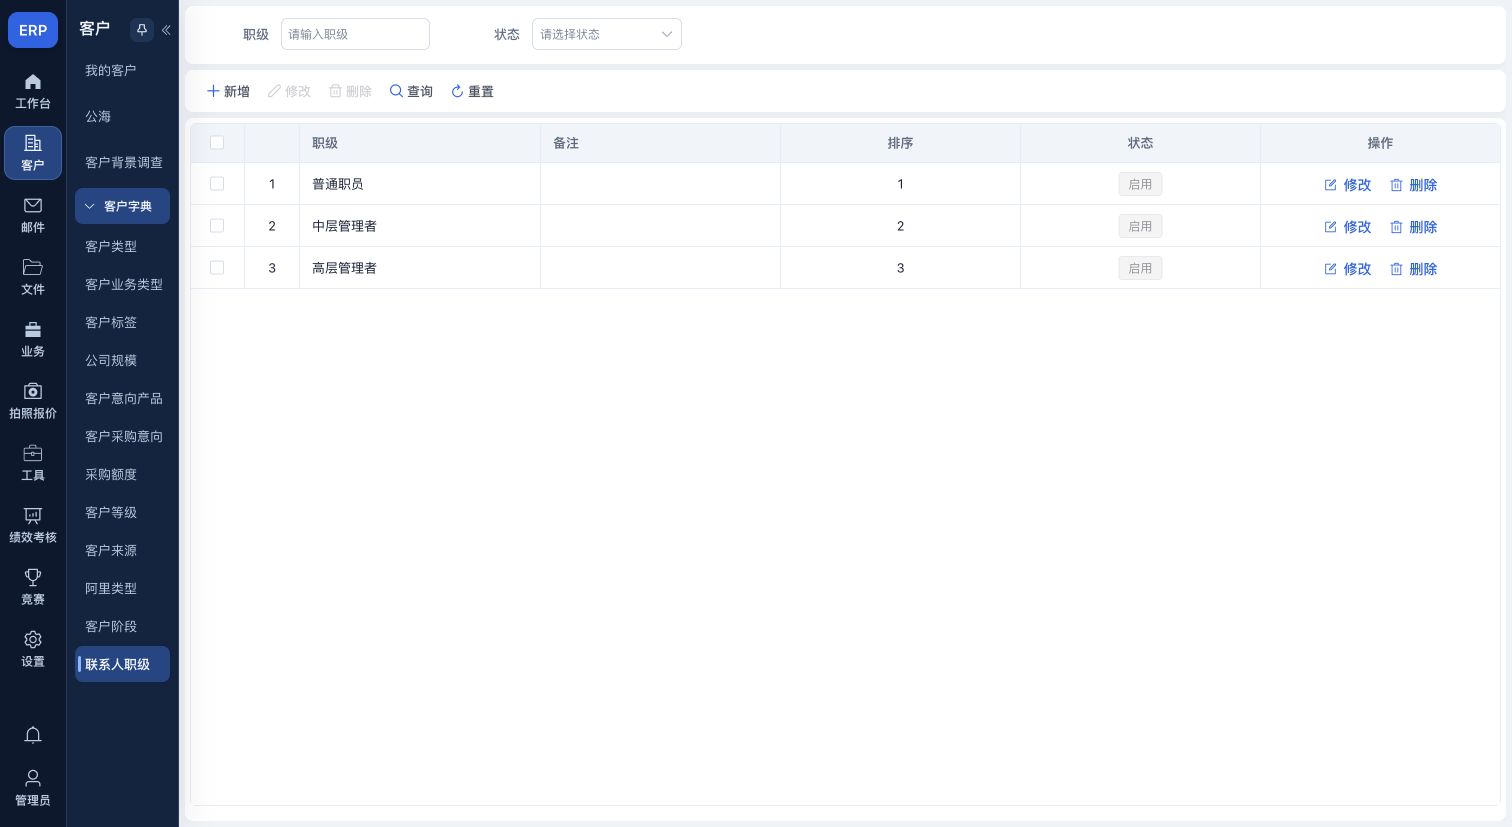Open the 设置 gear module

[x=33, y=649]
